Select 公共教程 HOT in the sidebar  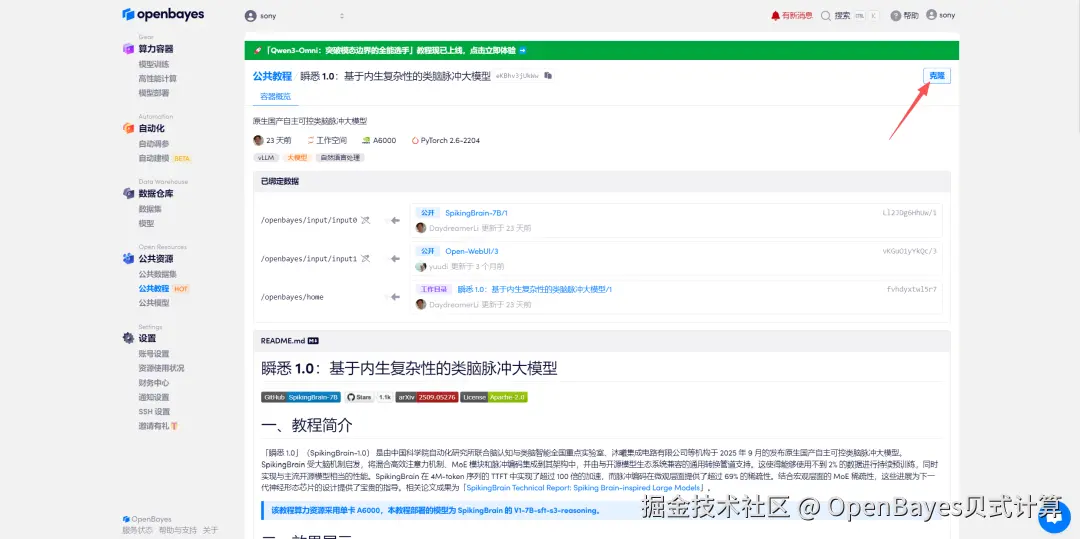point(164,288)
